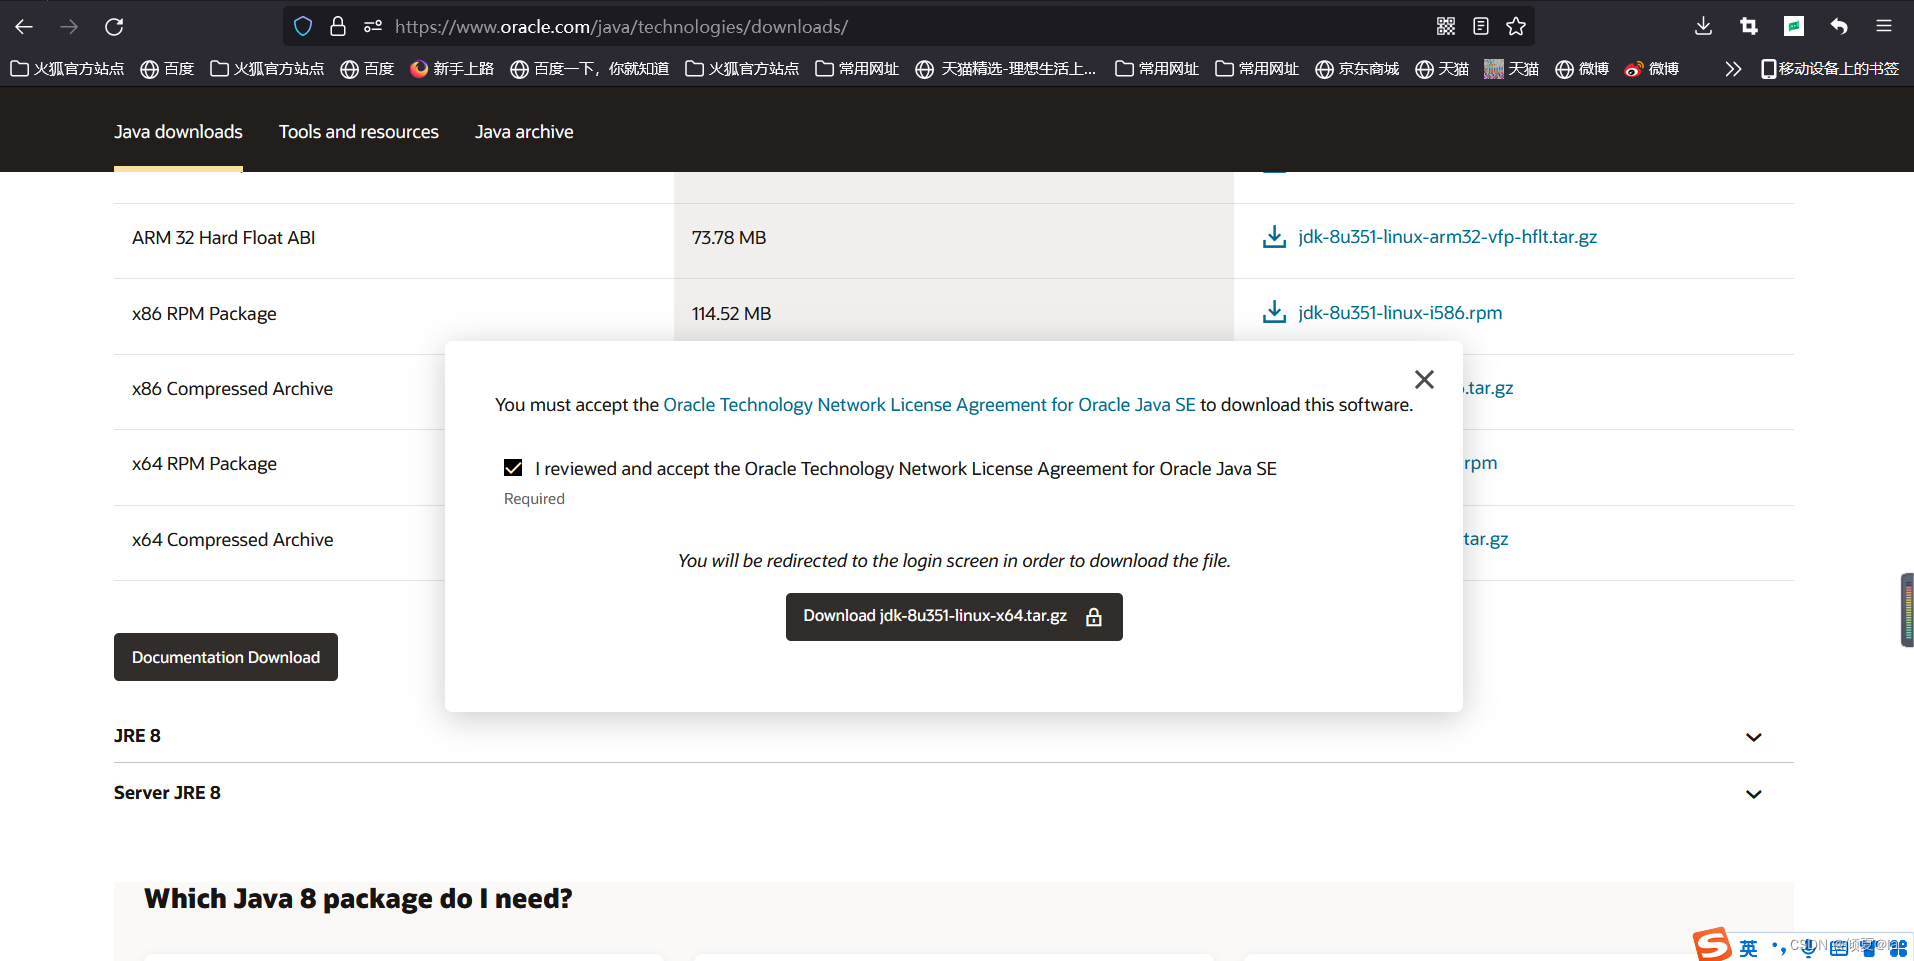Switch to the Java archive tab
Image resolution: width=1914 pixels, height=961 pixels.
tap(524, 132)
